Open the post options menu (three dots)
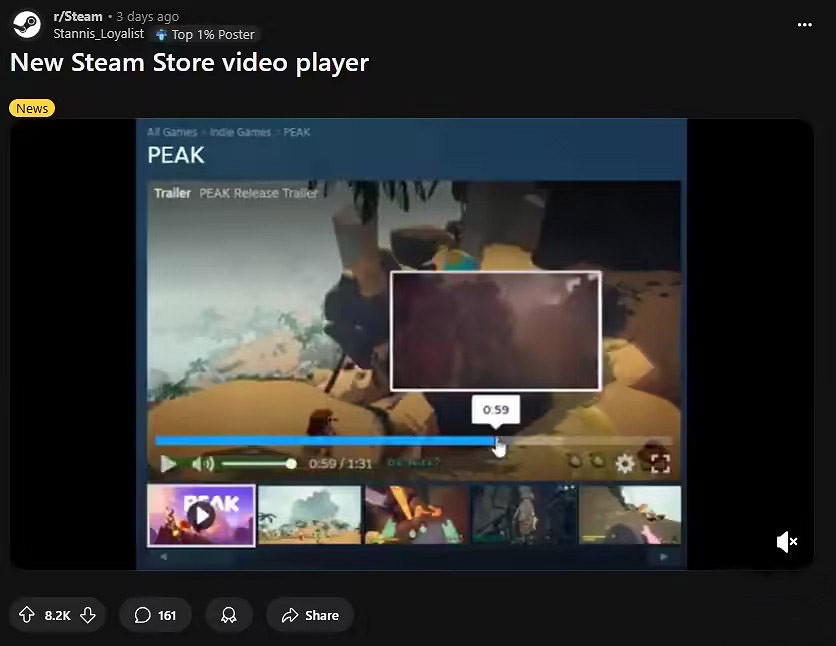Viewport: 836px width, 646px height. tap(807, 24)
